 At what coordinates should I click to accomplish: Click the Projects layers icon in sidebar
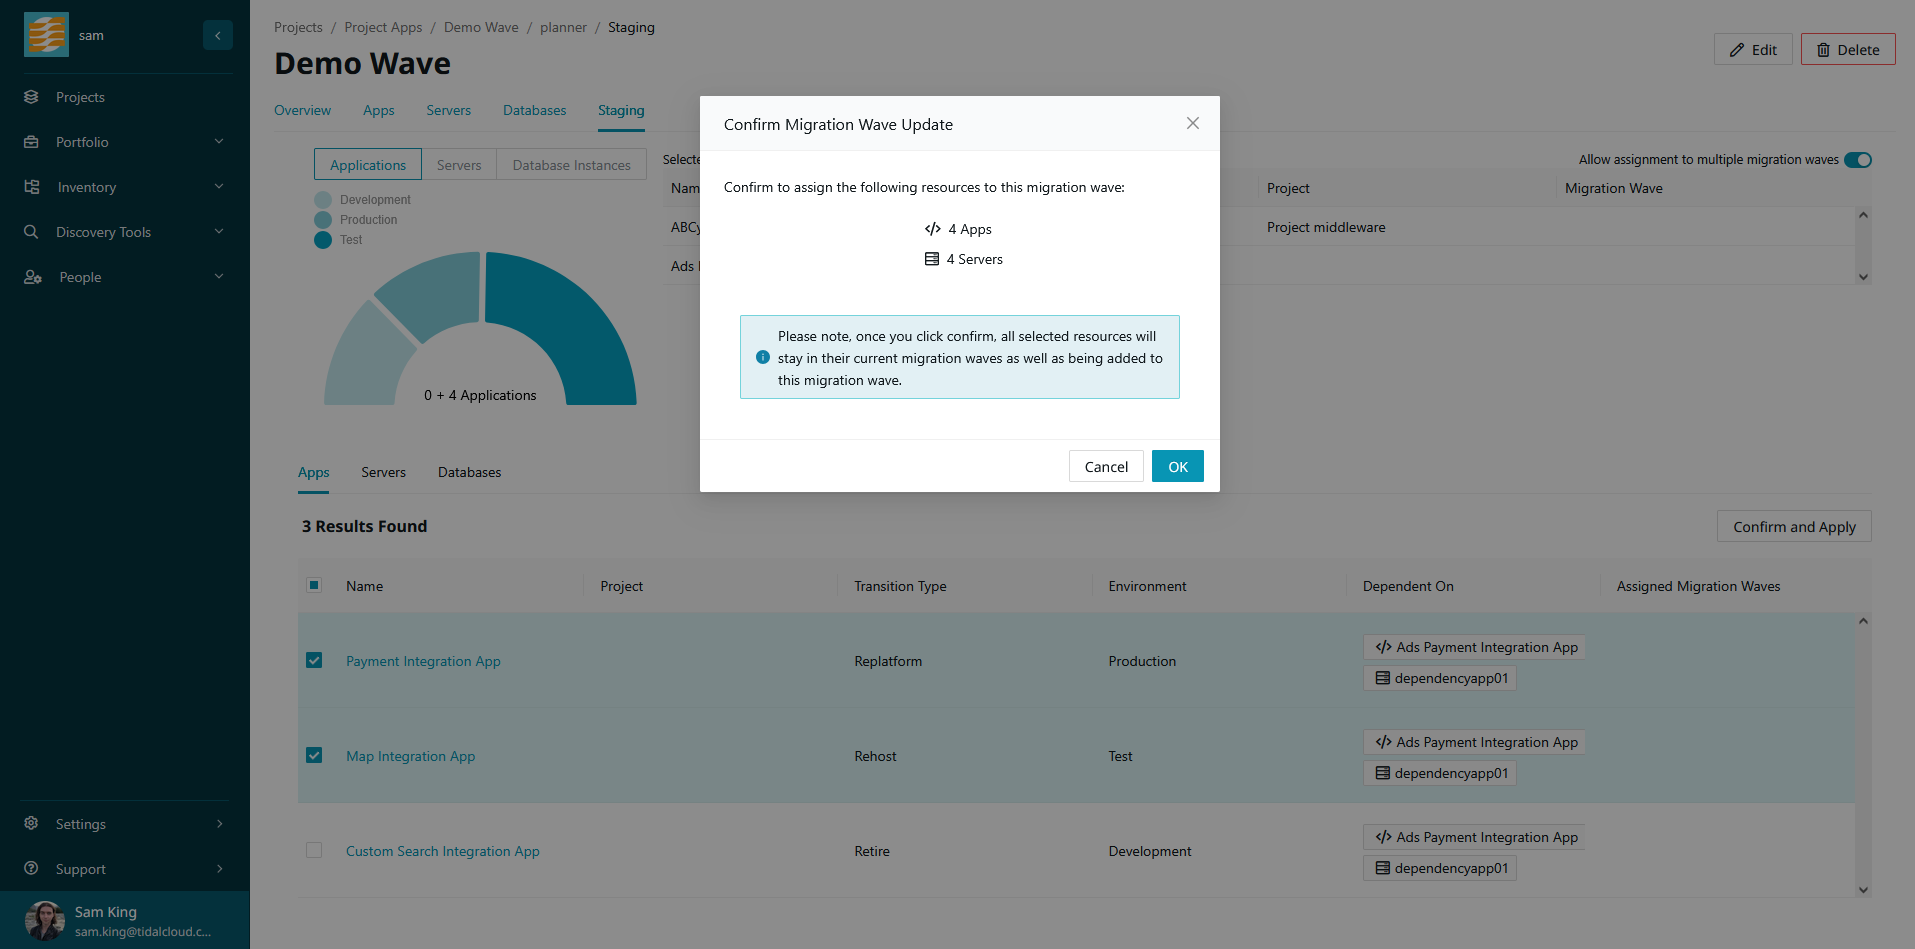31,97
